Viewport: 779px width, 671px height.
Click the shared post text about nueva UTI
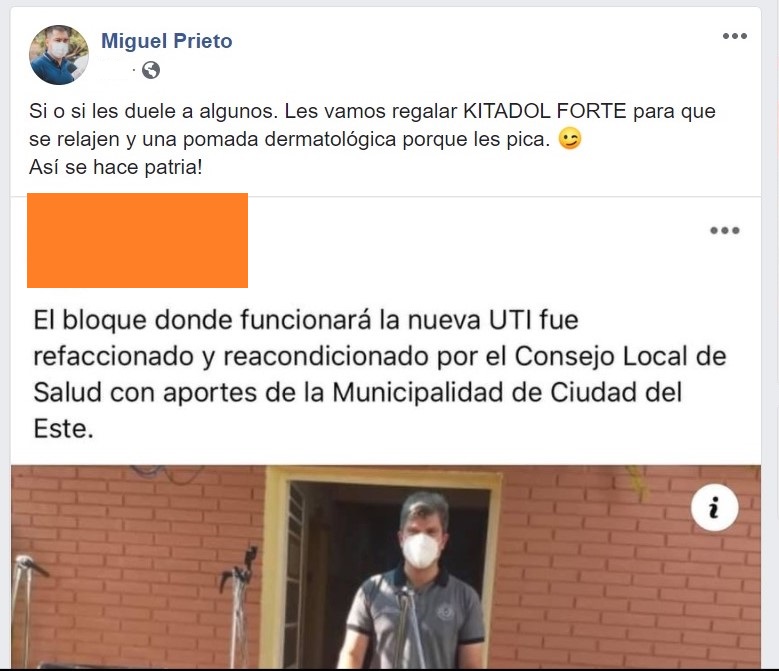pos(380,374)
